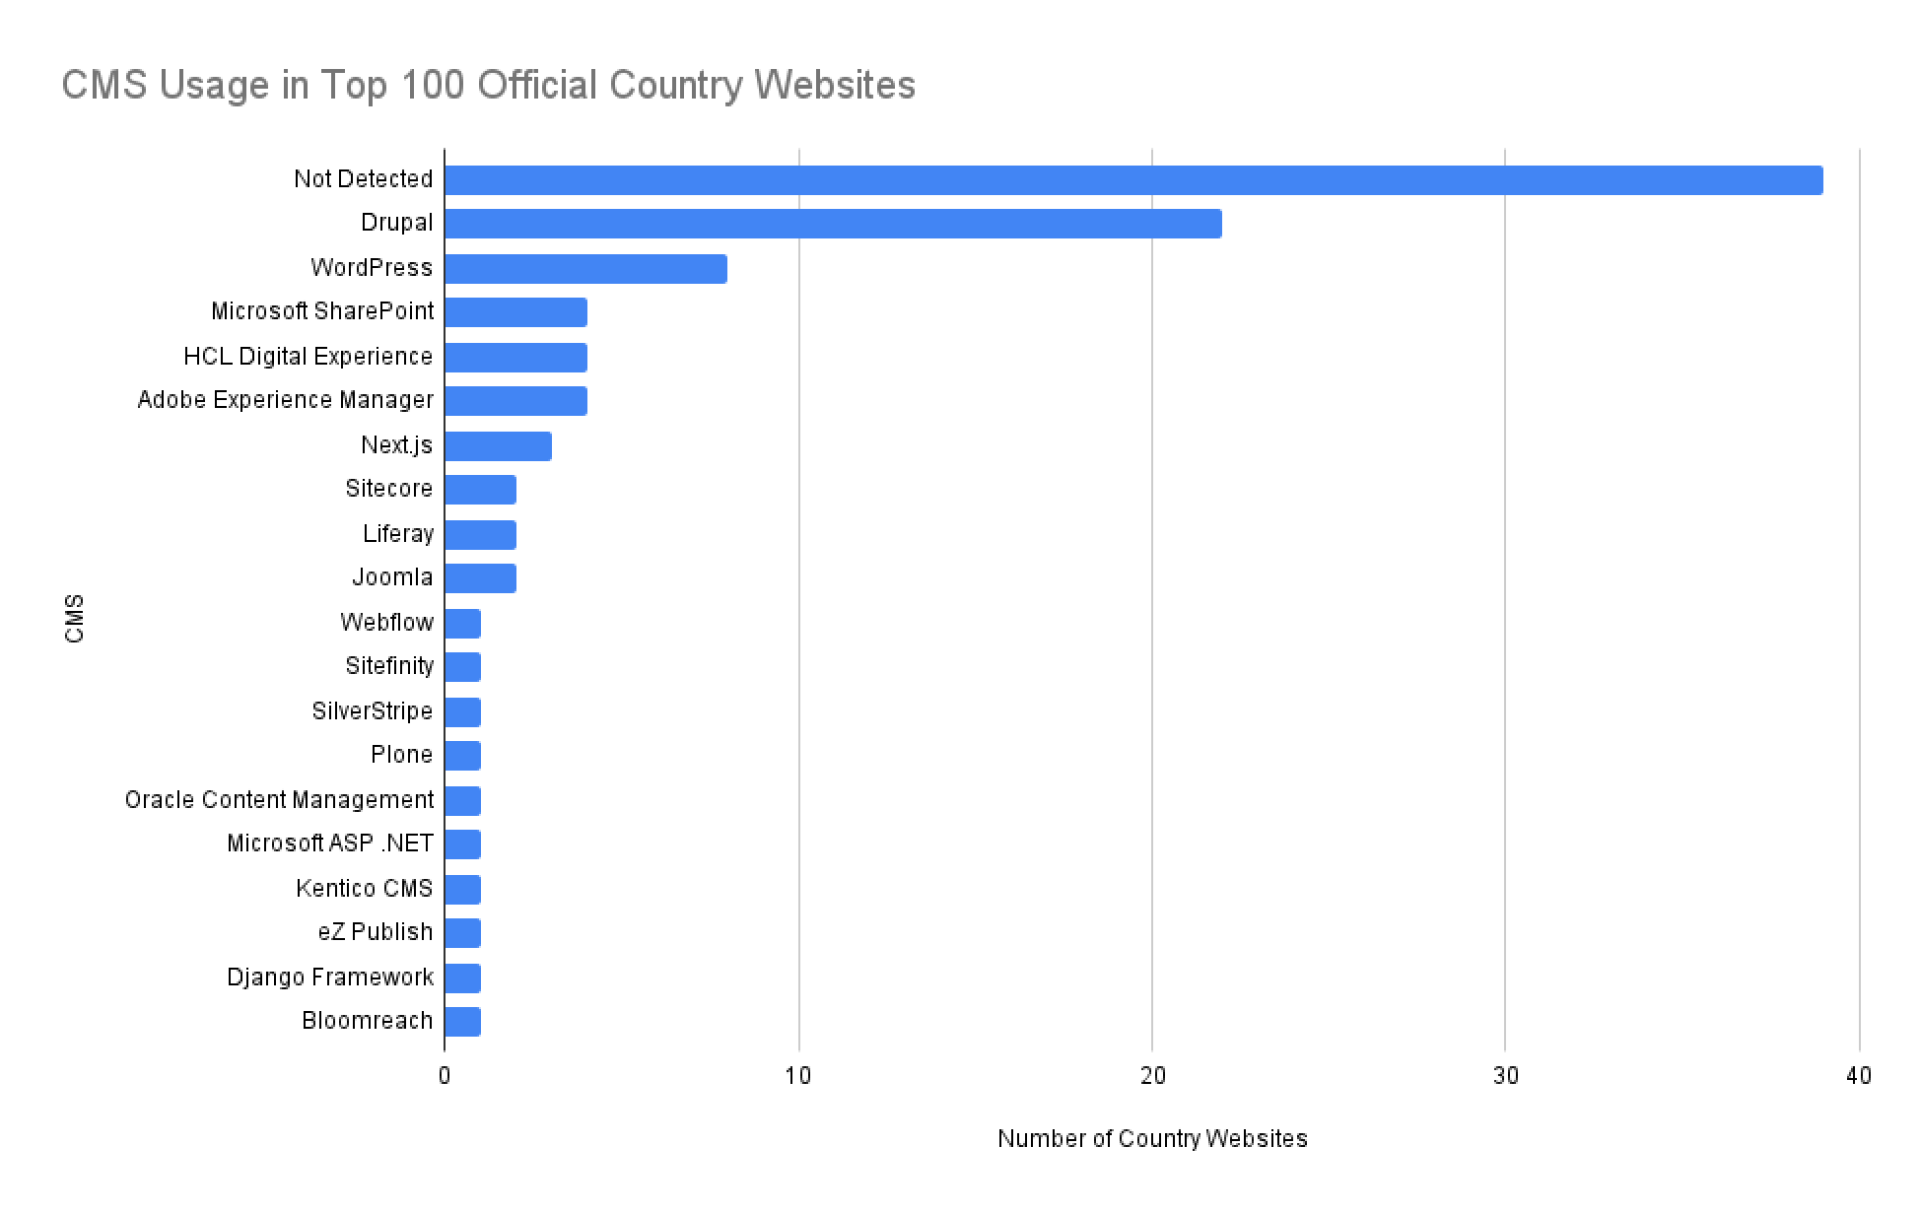The width and height of the screenshot is (1920, 1214).
Task: Click the Django Framework label
Action: (330, 977)
